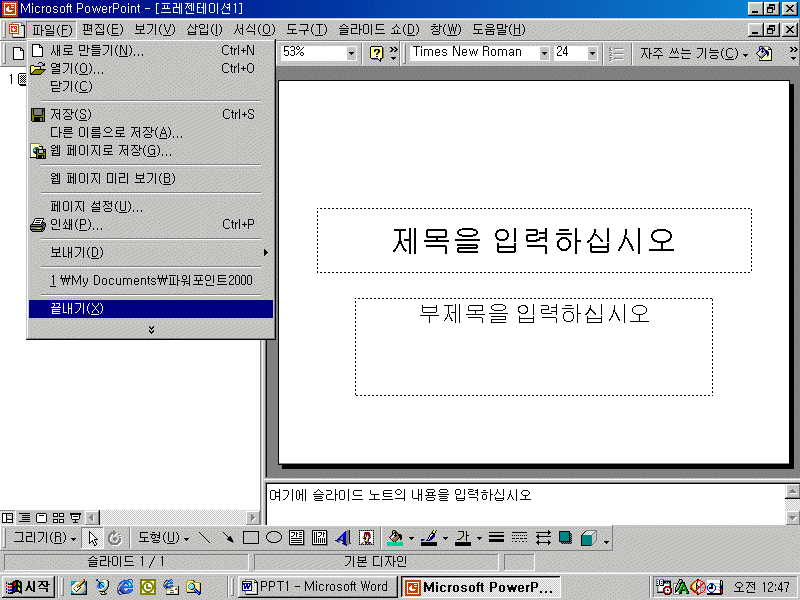Viewport: 800px width, 600px height.
Task: Open the Times New Roman font dropdown
Action: [544, 53]
